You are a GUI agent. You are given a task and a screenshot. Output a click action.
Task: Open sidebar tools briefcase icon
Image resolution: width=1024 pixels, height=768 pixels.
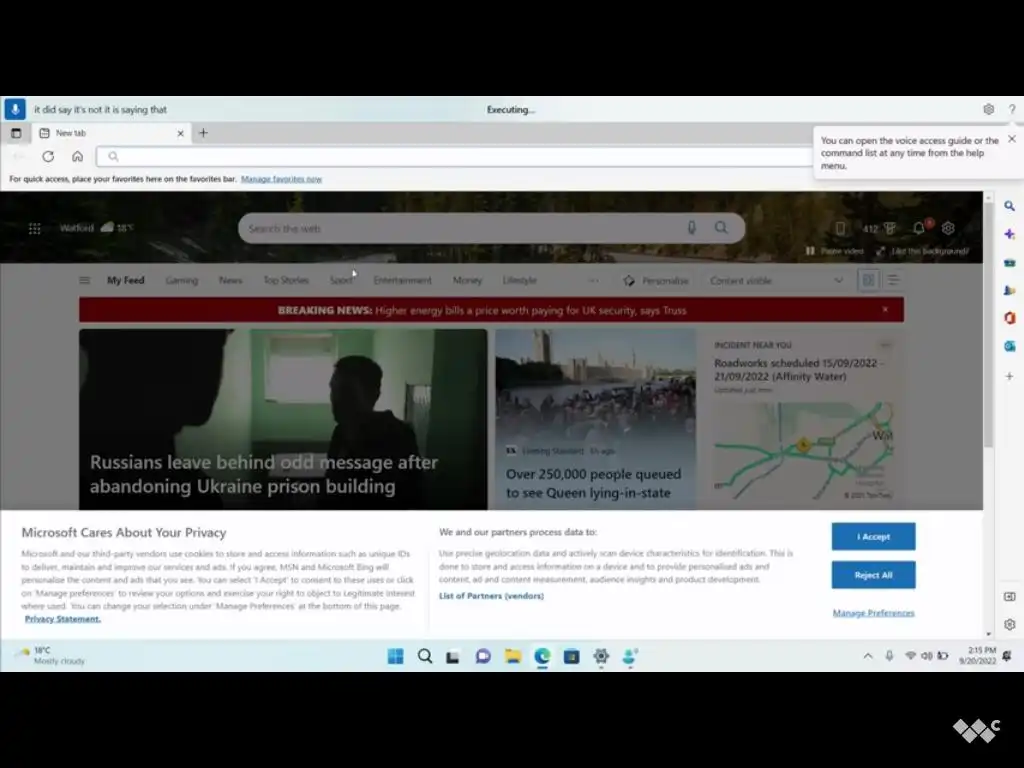point(1010,263)
